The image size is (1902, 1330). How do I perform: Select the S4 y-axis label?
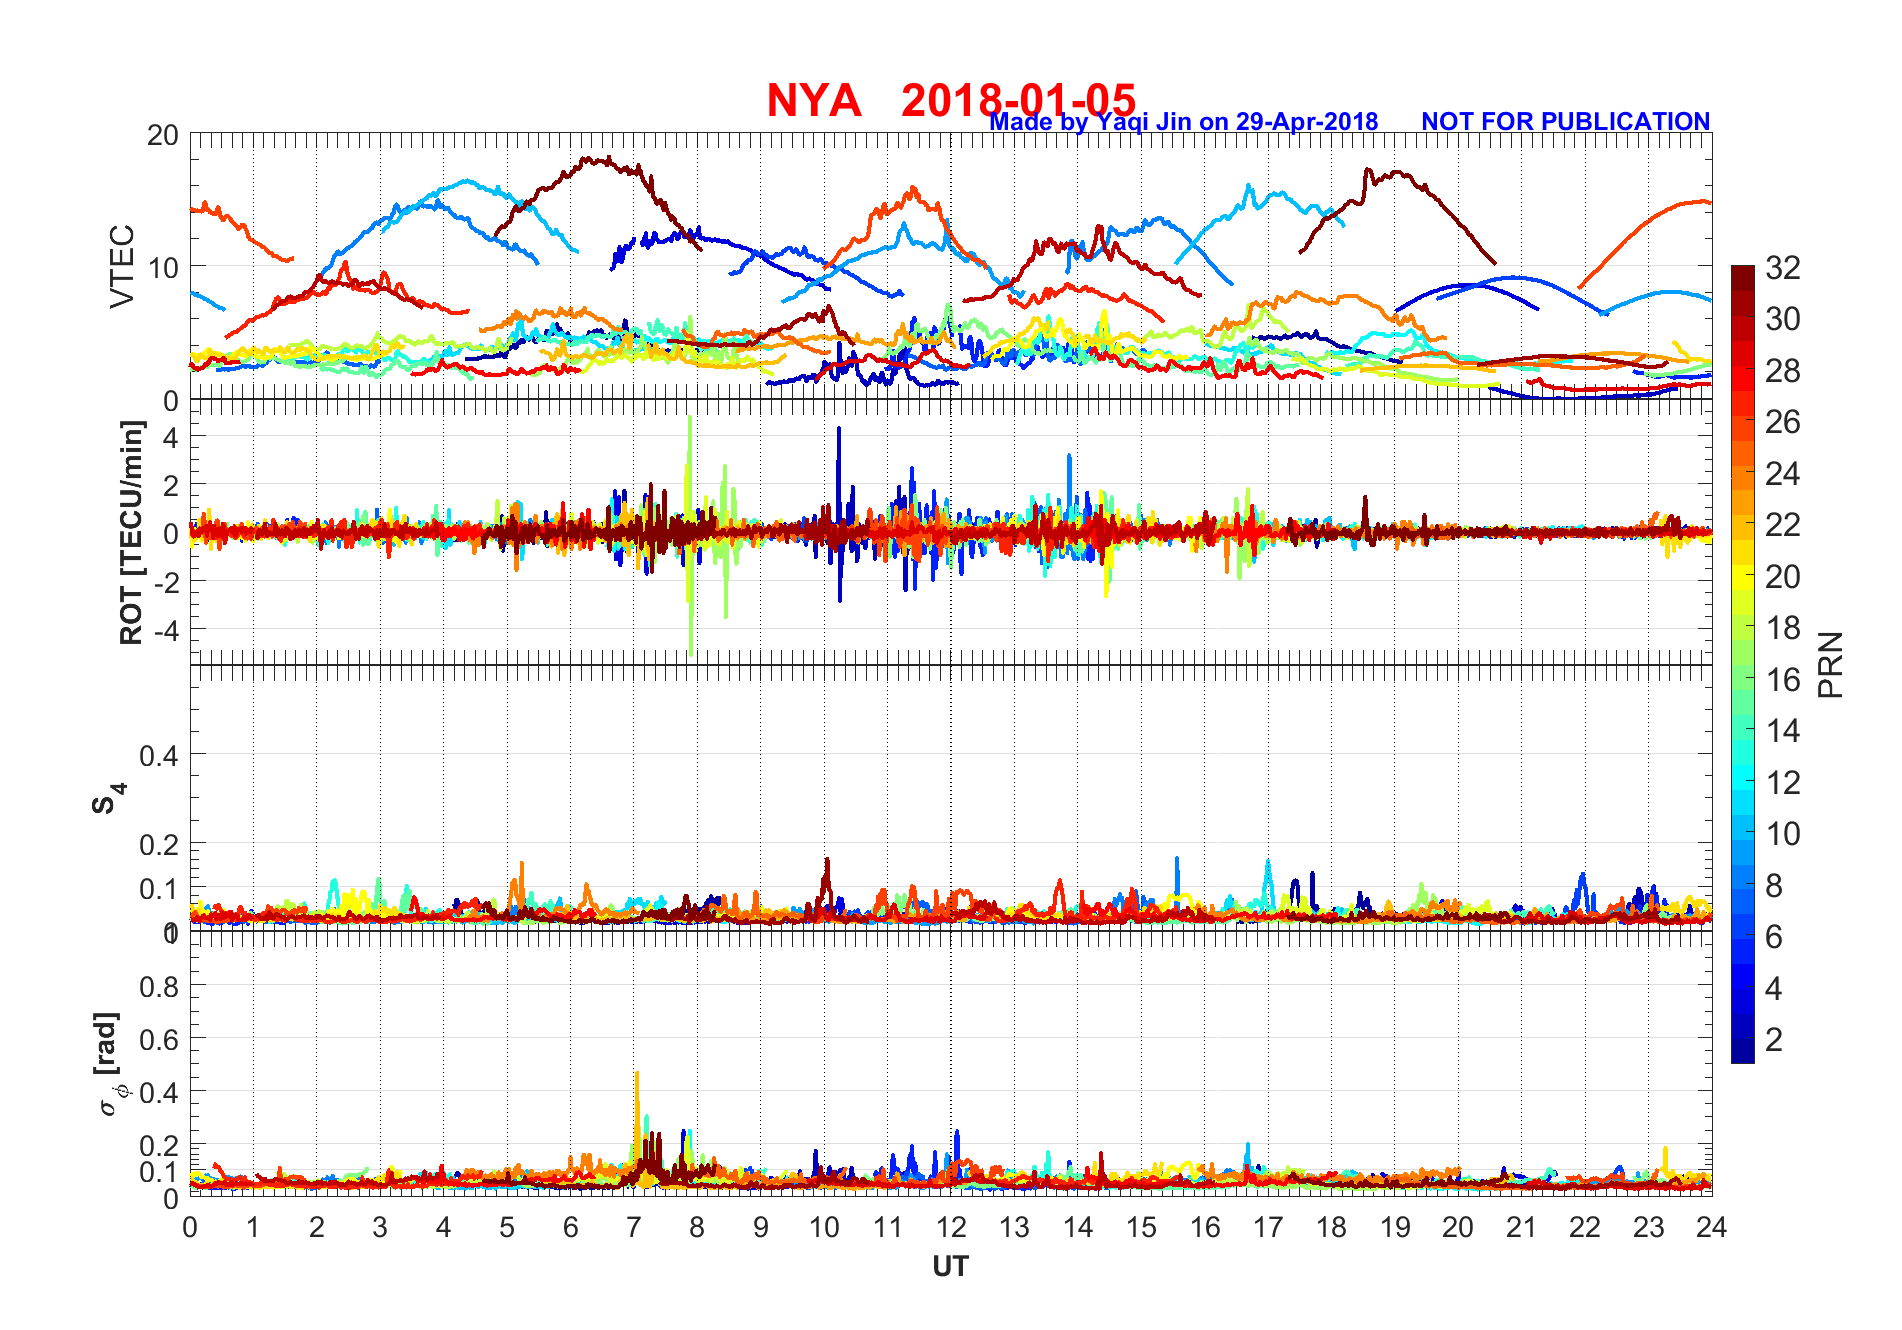tap(108, 798)
